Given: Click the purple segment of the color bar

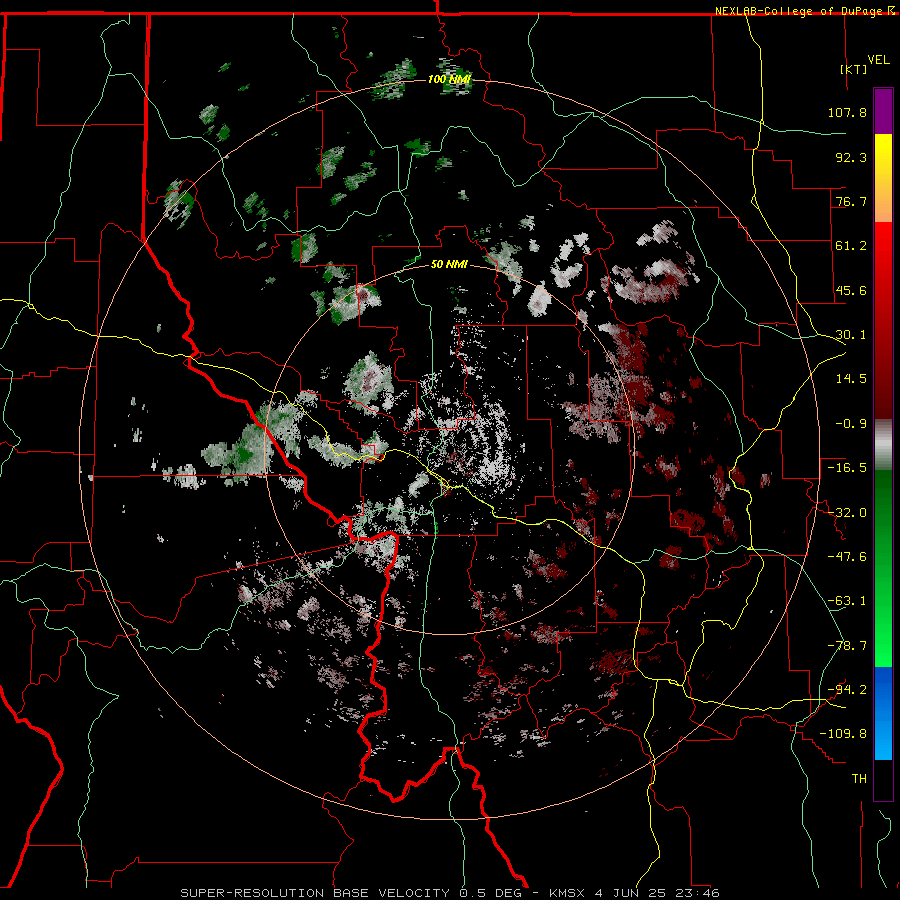Looking at the screenshot, I should (883, 111).
